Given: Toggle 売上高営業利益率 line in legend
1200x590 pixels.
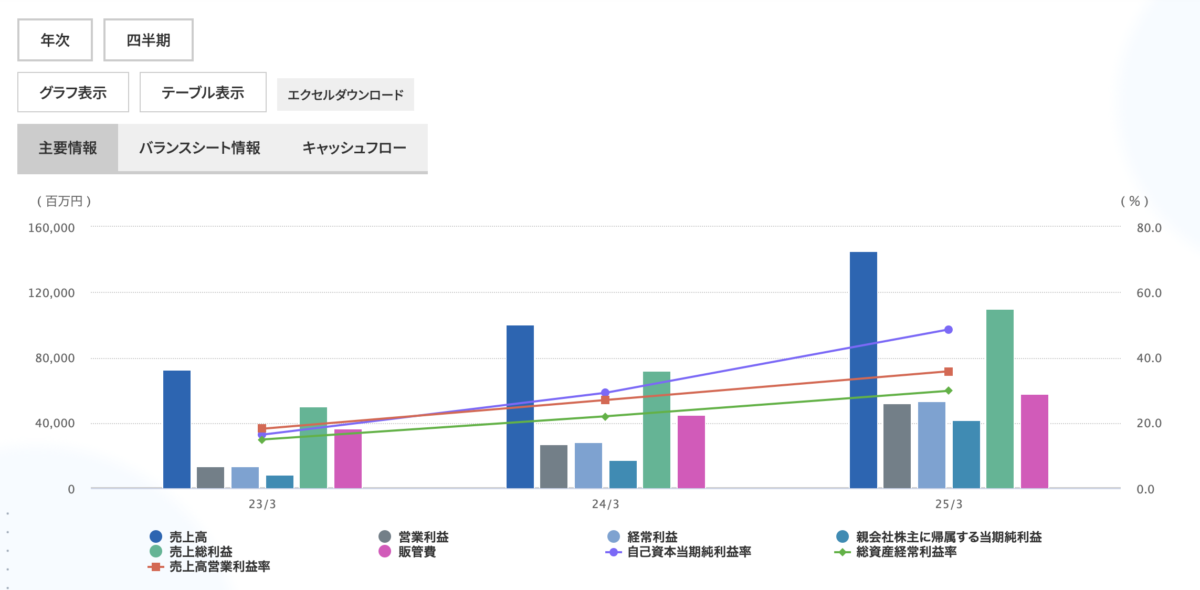Looking at the screenshot, I should click(209, 566).
